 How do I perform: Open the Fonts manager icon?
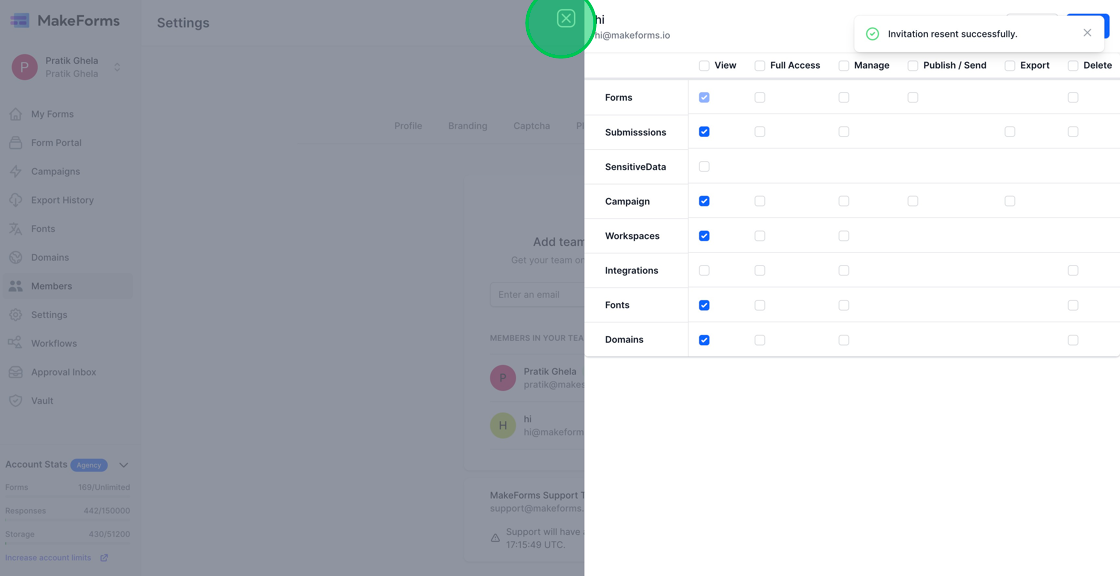(x=17, y=228)
